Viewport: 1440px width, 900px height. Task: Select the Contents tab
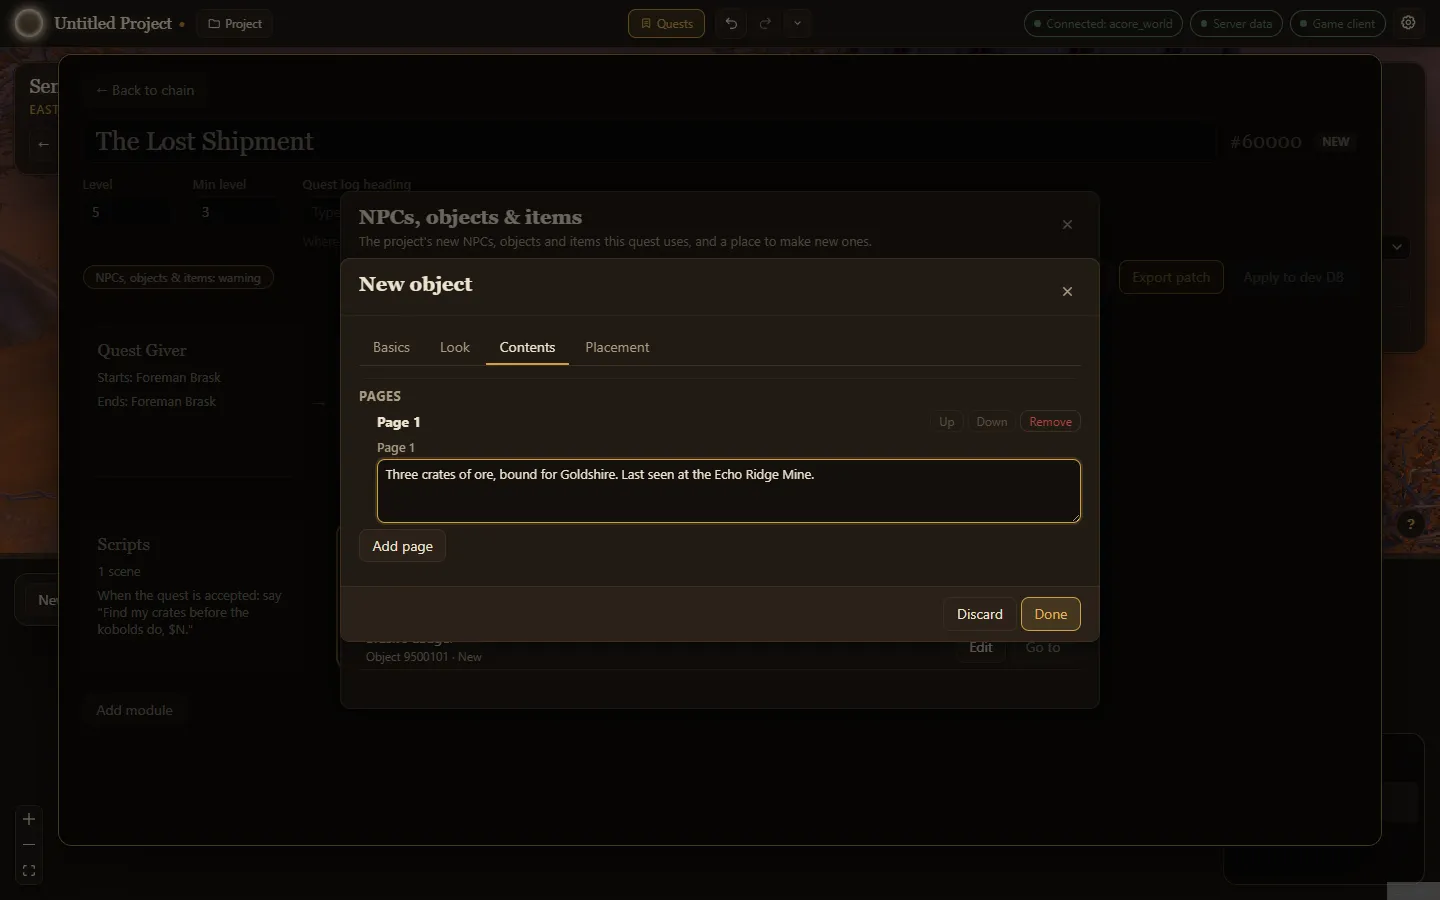click(527, 347)
